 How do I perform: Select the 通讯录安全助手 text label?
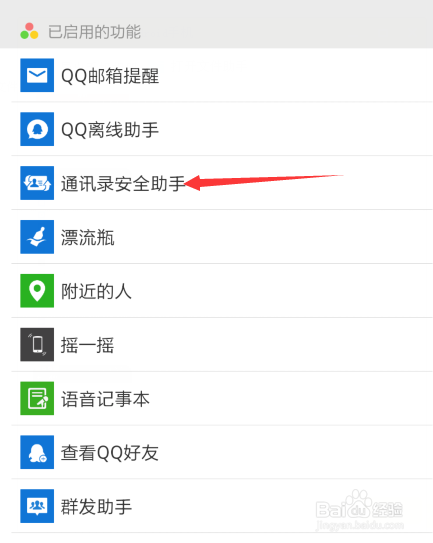tap(123, 184)
